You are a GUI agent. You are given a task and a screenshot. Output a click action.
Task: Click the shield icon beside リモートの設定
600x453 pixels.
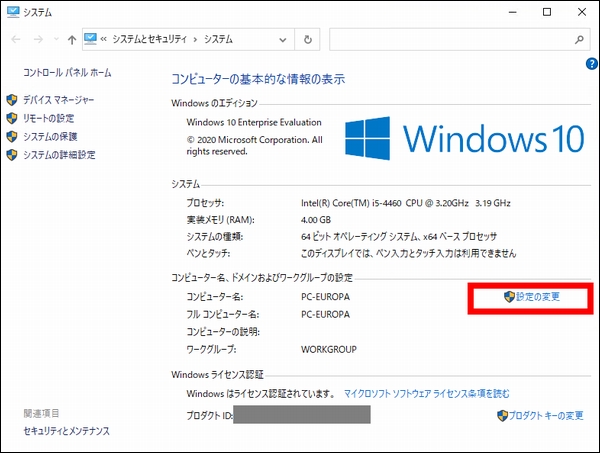[12, 118]
